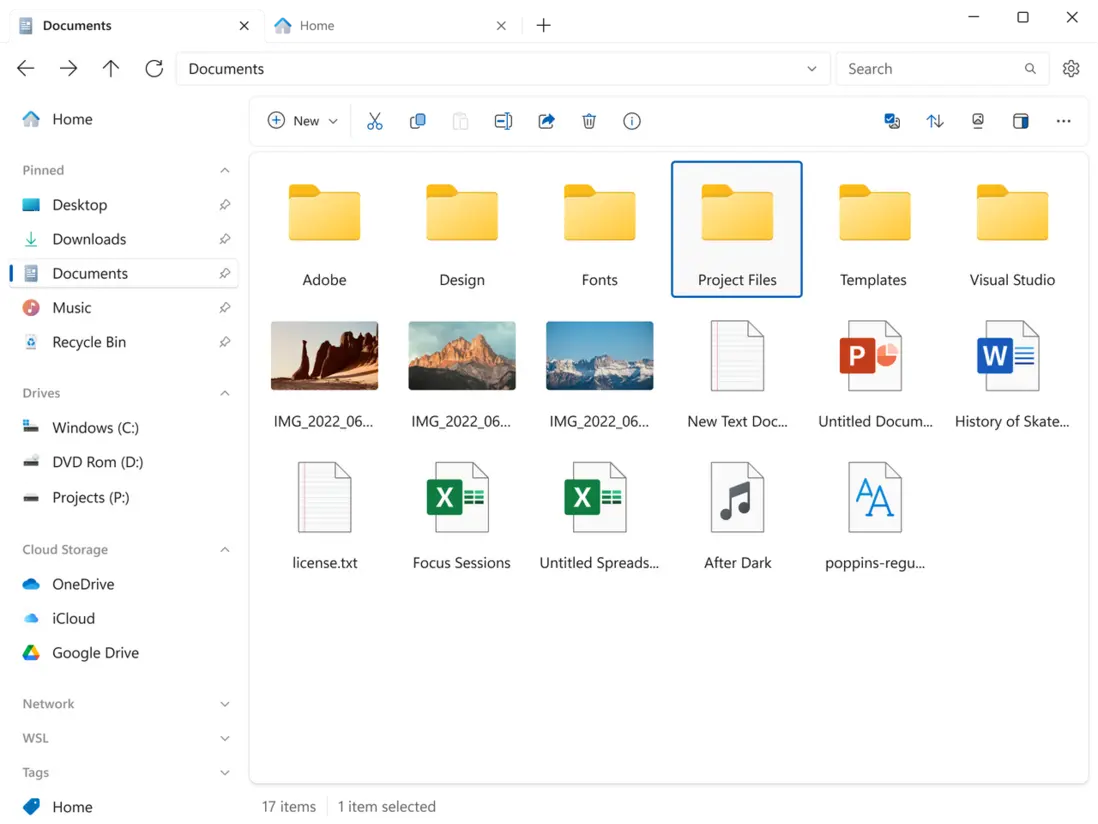The width and height of the screenshot is (1098, 824).
Task: Refresh the current folder
Action: point(154,69)
